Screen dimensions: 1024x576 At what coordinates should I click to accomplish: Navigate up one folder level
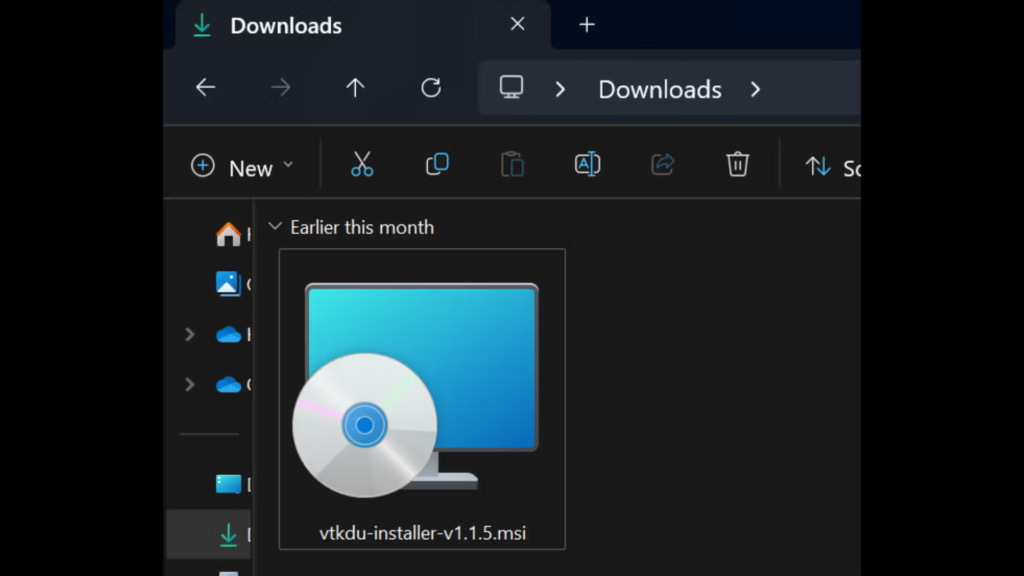pyautogui.click(x=355, y=88)
